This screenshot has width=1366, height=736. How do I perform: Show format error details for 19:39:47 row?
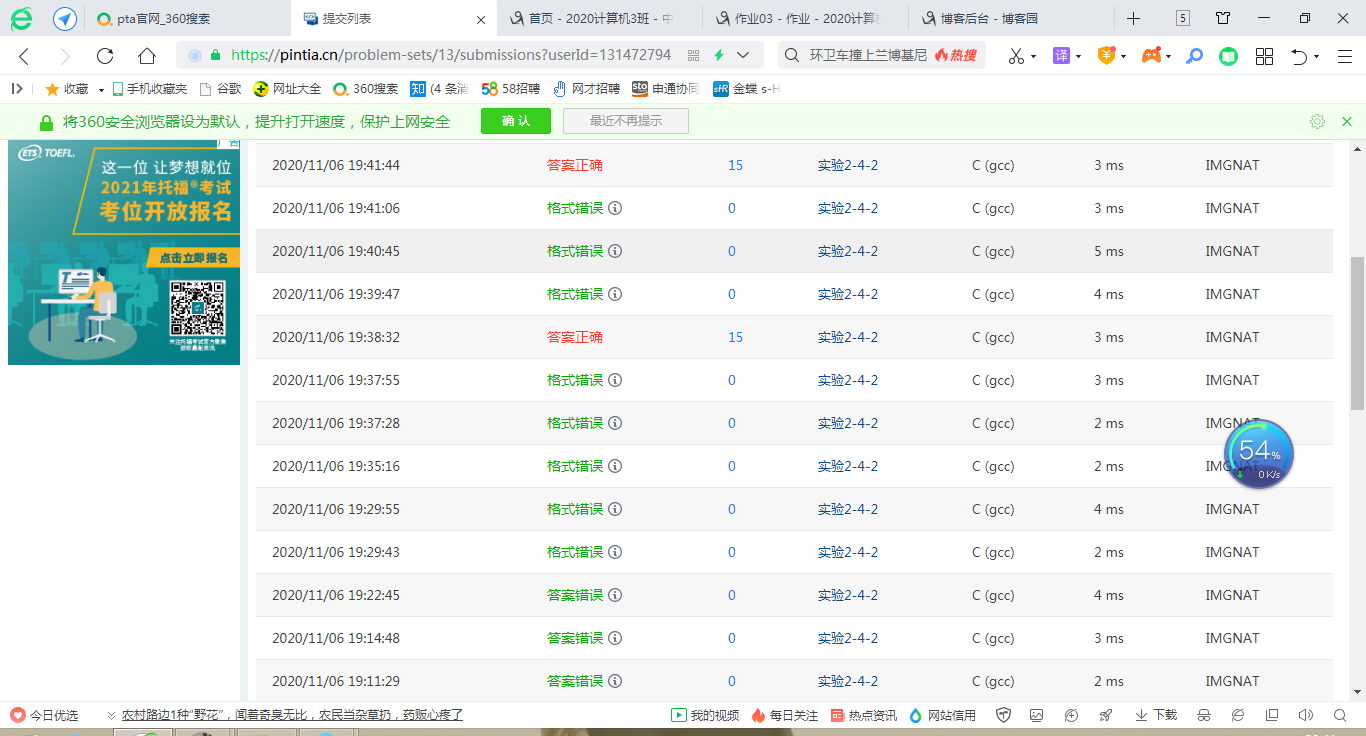(x=615, y=294)
